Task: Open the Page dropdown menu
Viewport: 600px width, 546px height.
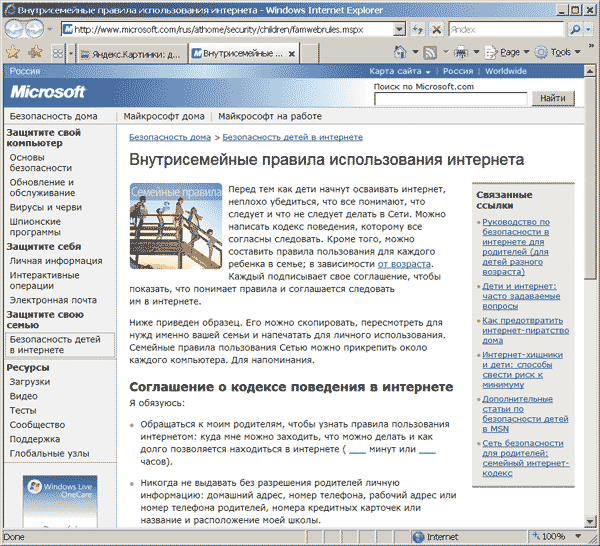Action: click(510, 52)
